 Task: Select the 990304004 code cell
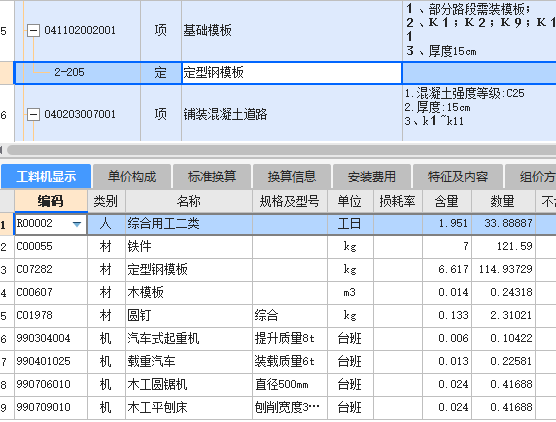[x=51, y=339]
